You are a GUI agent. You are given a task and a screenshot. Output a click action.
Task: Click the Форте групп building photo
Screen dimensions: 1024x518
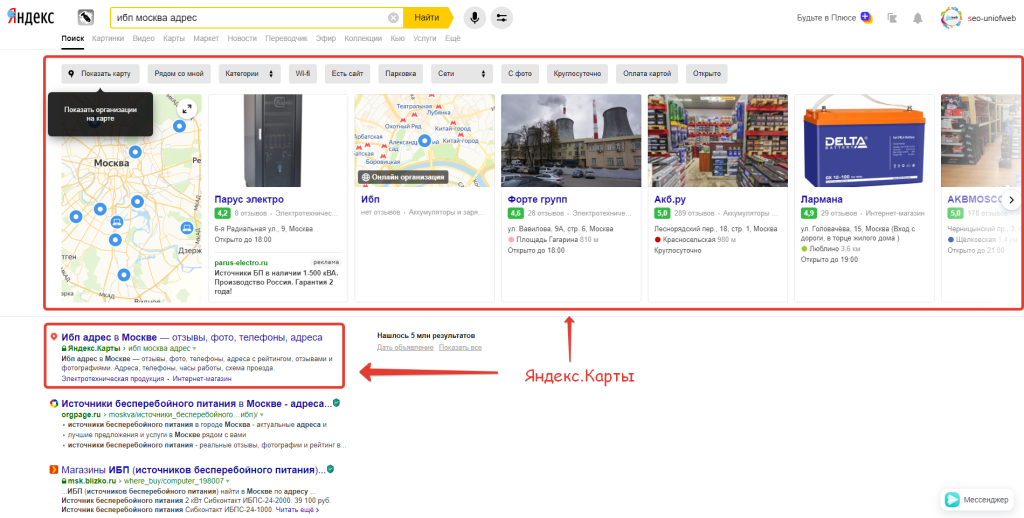point(571,140)
